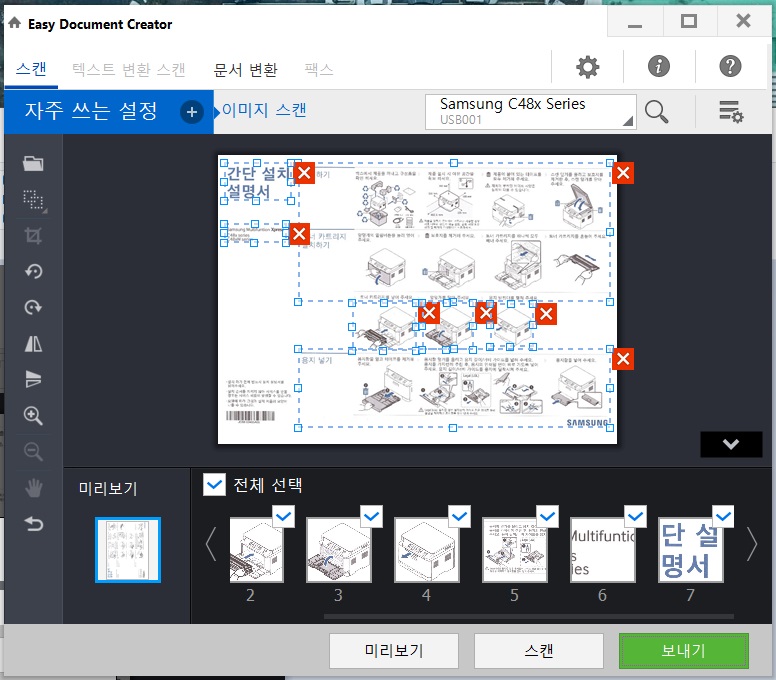The width and height of the screenshot is (776, 680).
Task: Select thumbnail image number 2
Action: pos(256,549)
